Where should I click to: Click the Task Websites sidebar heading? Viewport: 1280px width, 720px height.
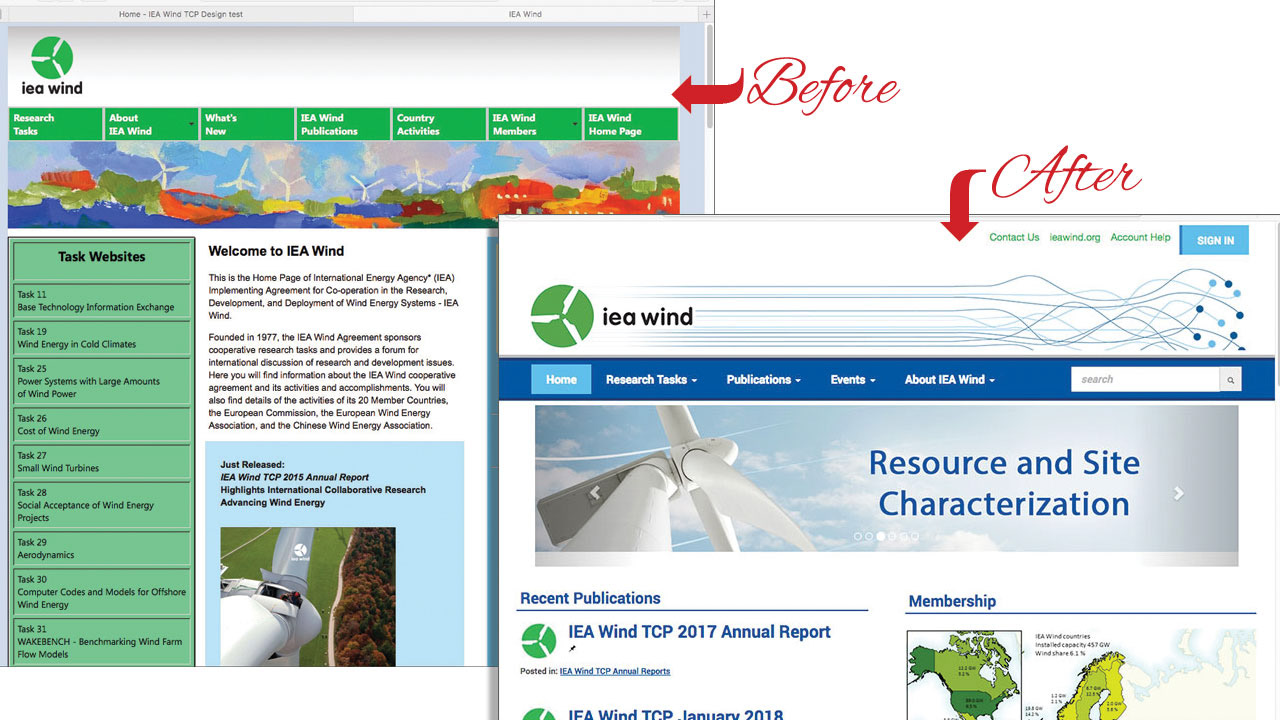tap(101, 257)
